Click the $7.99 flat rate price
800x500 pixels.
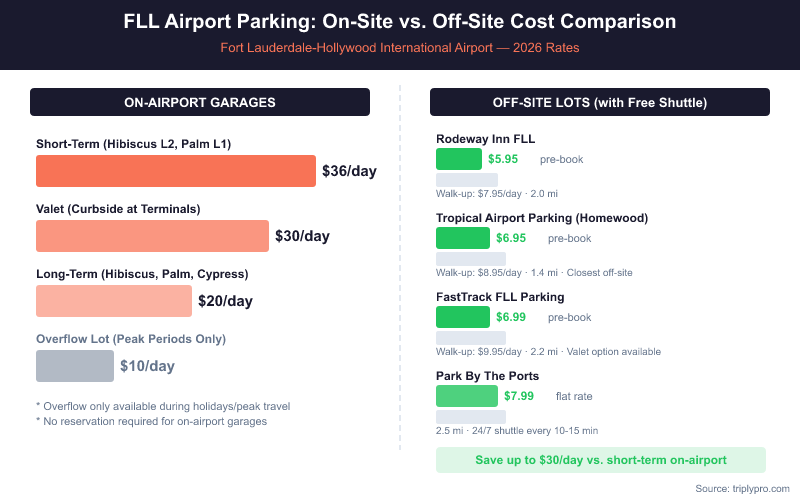[x=519, y=396]
